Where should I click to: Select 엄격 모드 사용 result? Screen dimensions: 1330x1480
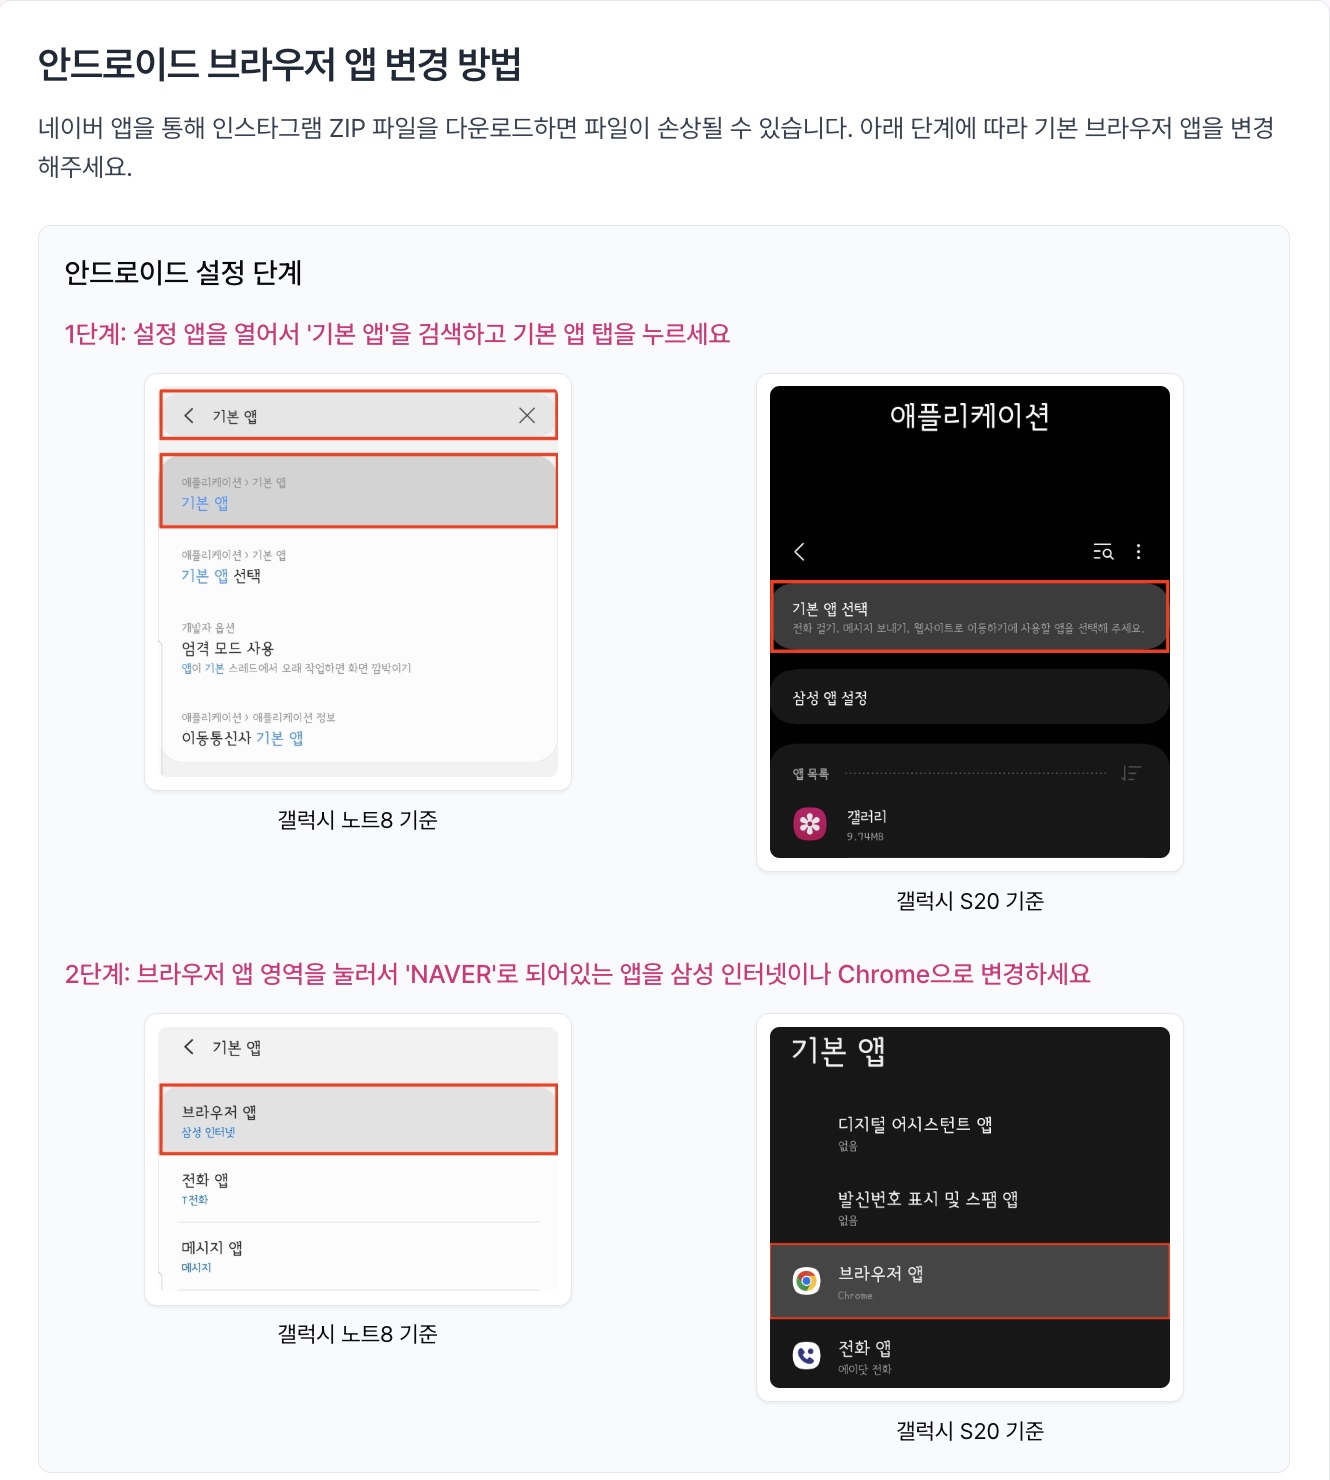tap(358, 647)
